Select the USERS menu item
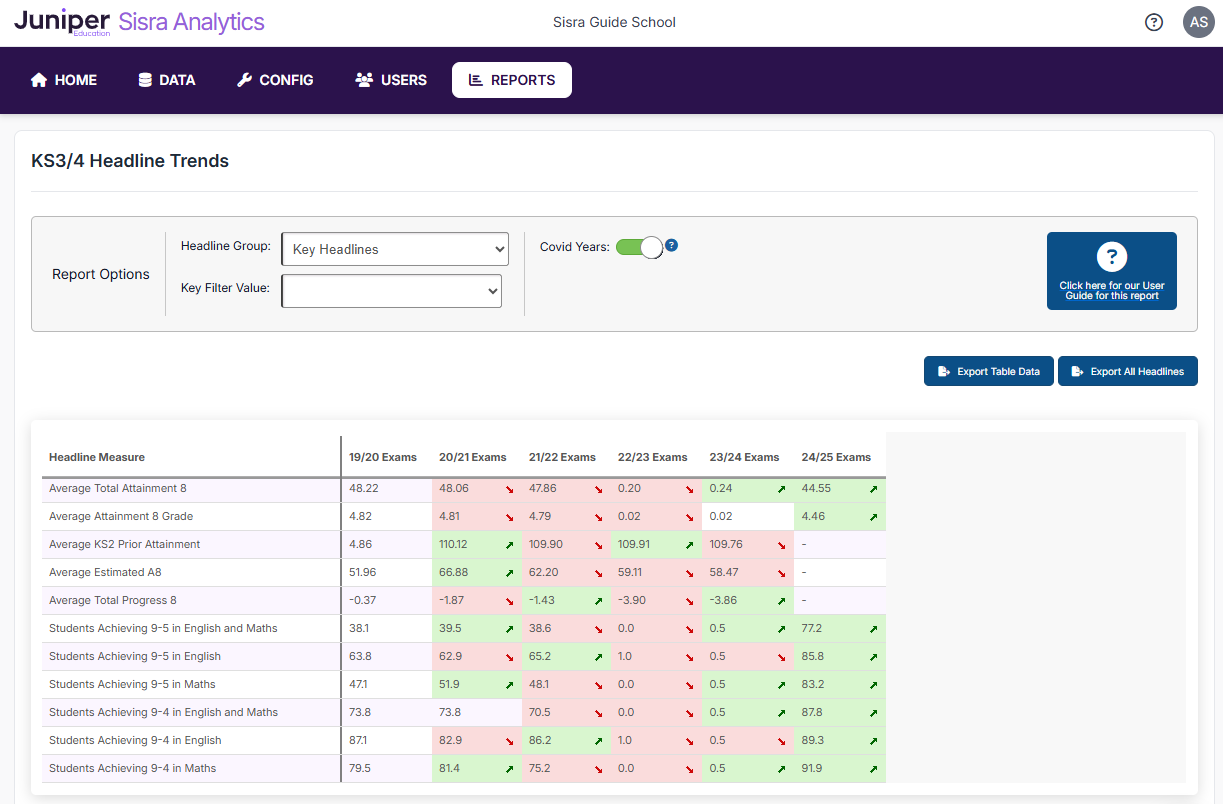Viewport: 1223px width, 804px height. pyautogui.click(x=390, y=80)
